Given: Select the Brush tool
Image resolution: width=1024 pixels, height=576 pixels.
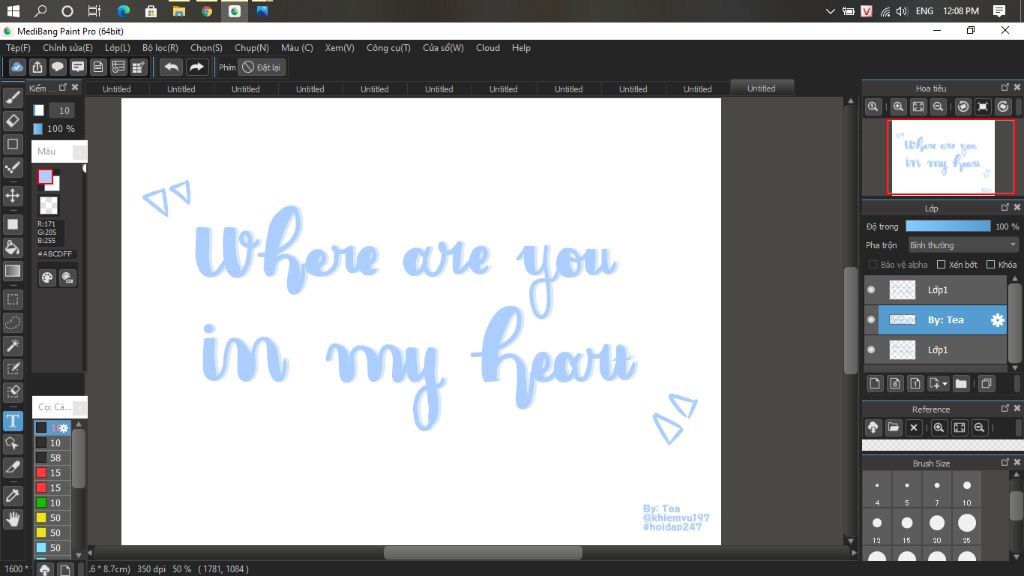Looking at the screenshot, I should (x=12, y=98).
